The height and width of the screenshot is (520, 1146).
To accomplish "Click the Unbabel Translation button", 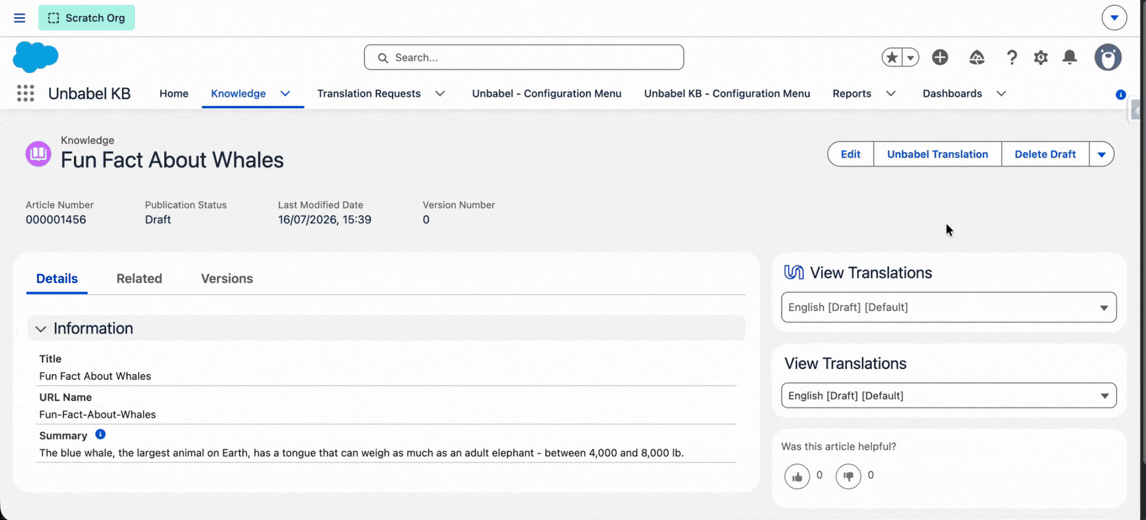I will pyautogui.click(x=938, y=154).
